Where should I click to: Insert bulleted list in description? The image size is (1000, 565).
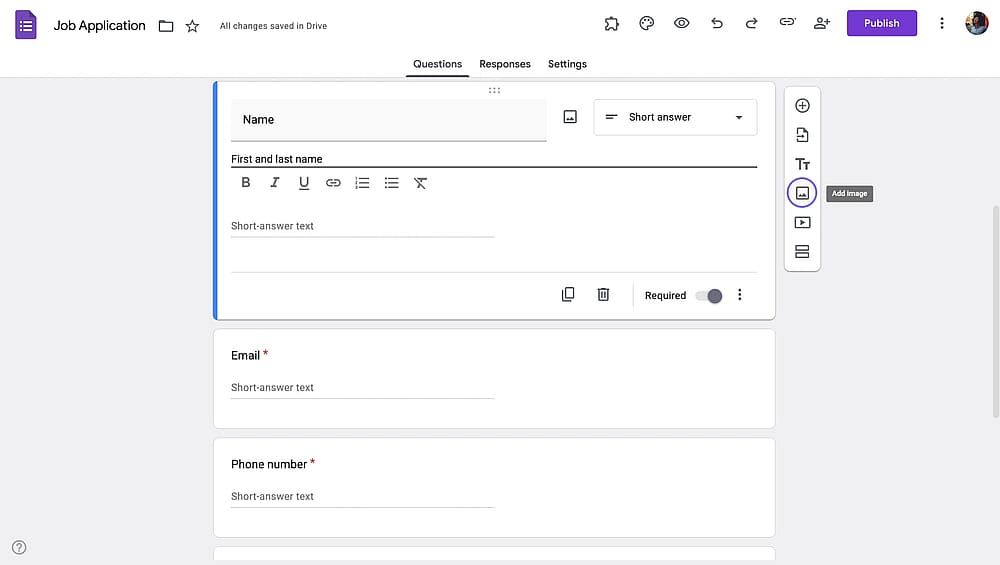click(392, 183)
